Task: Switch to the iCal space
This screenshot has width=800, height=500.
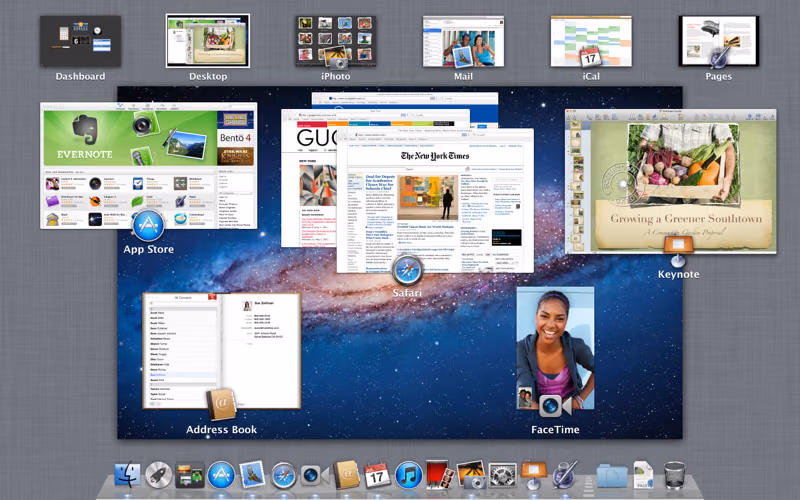Action: point(591,41)
